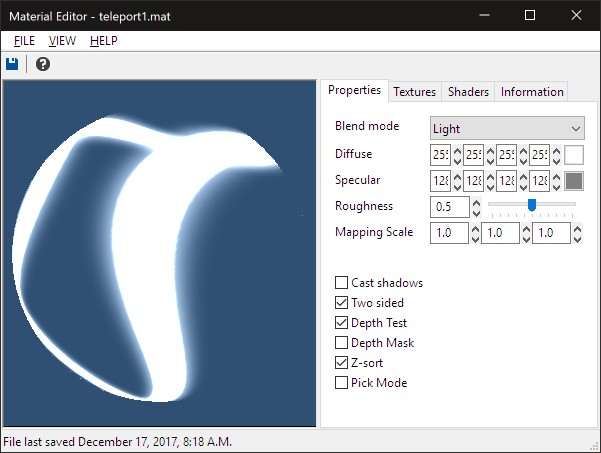Uncheck the Two sided option

[x=342, y=303]
